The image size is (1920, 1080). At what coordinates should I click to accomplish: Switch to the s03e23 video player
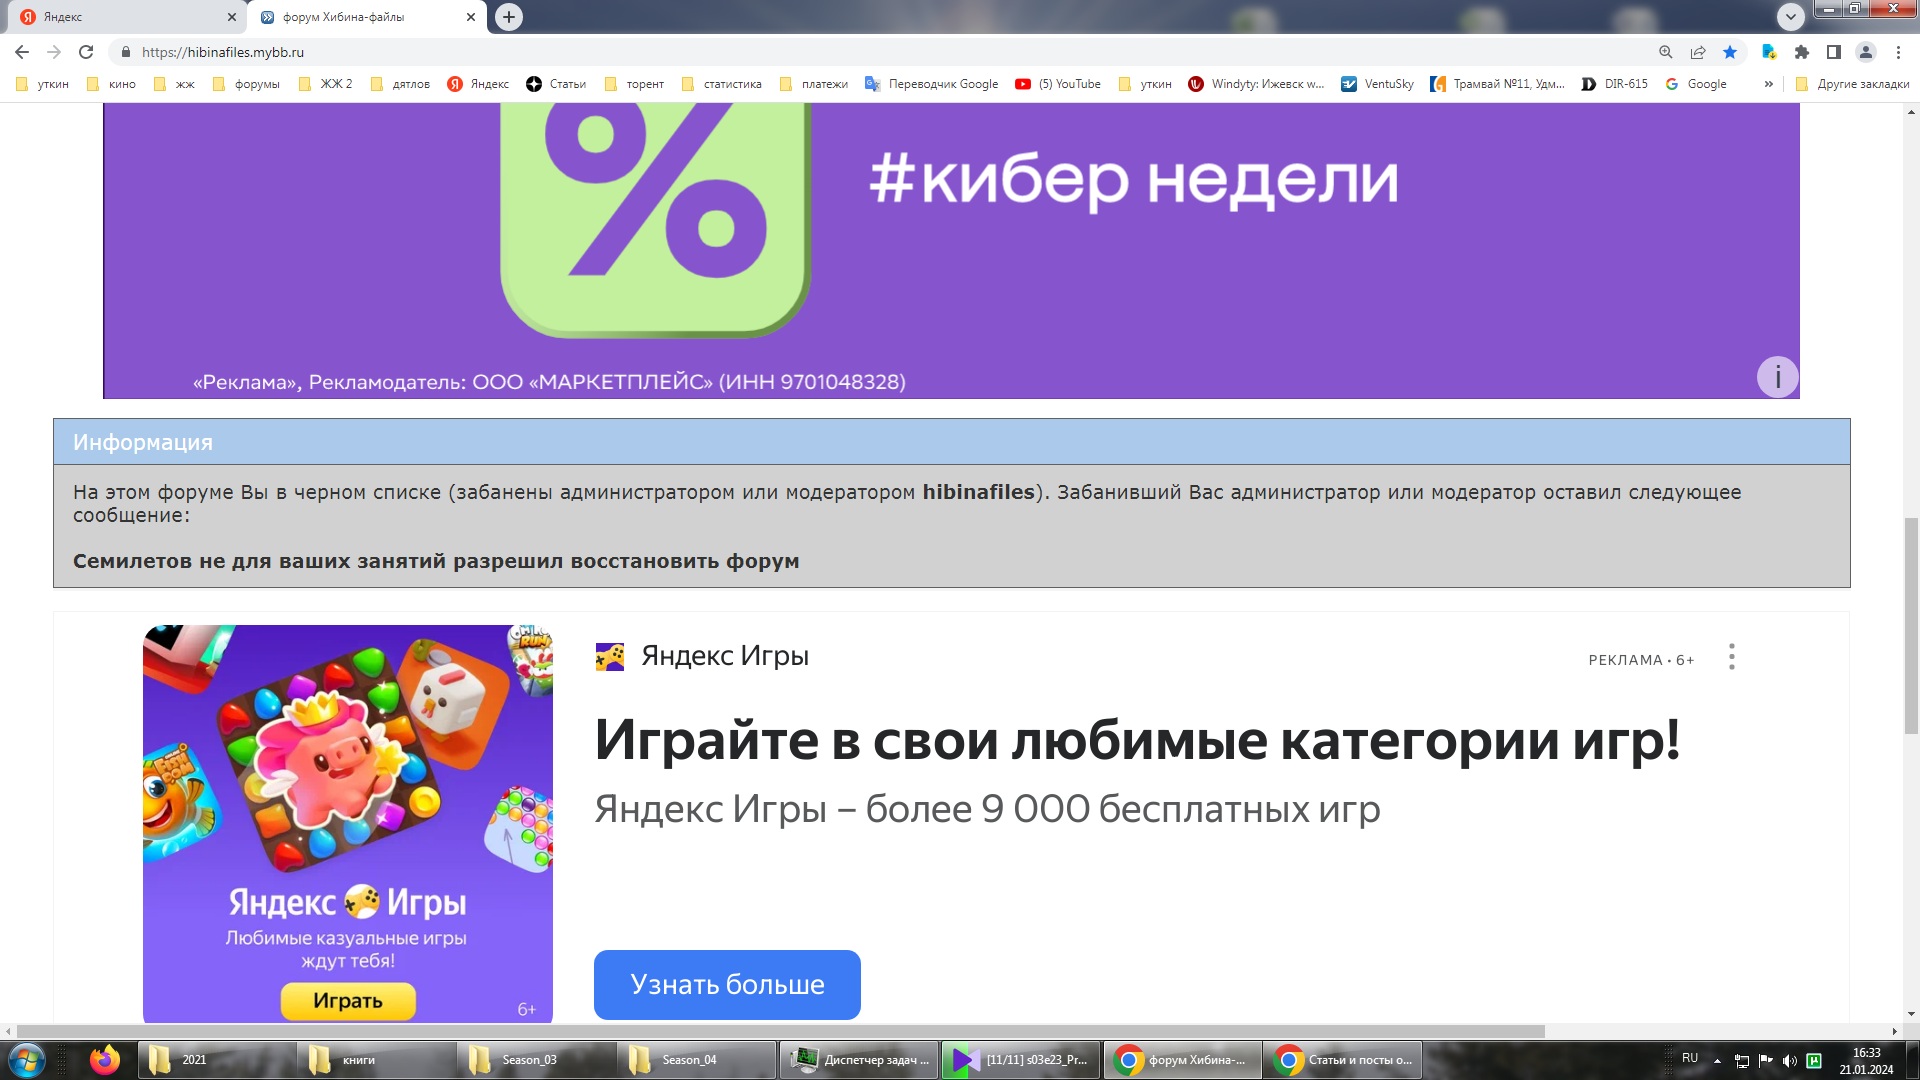pos(1021,1060)
